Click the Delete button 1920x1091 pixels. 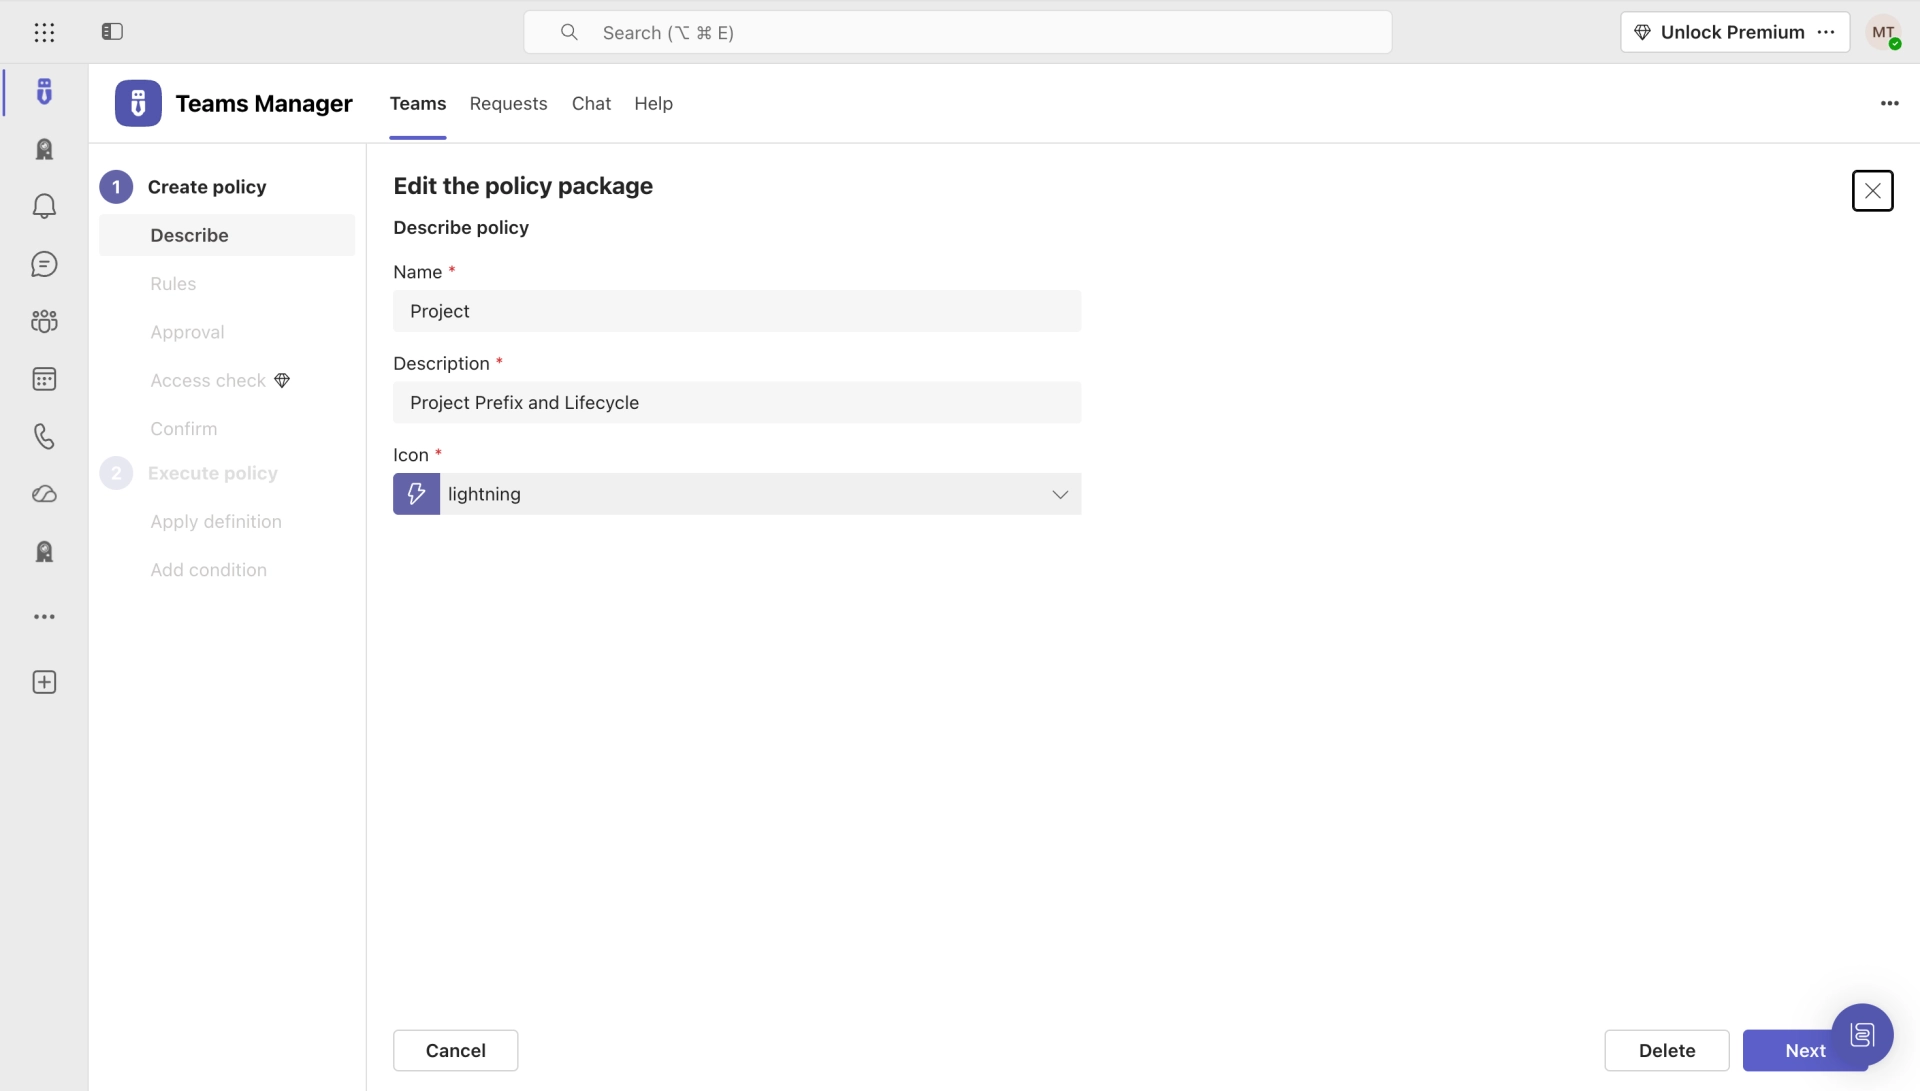(x=1666, y=1050)
